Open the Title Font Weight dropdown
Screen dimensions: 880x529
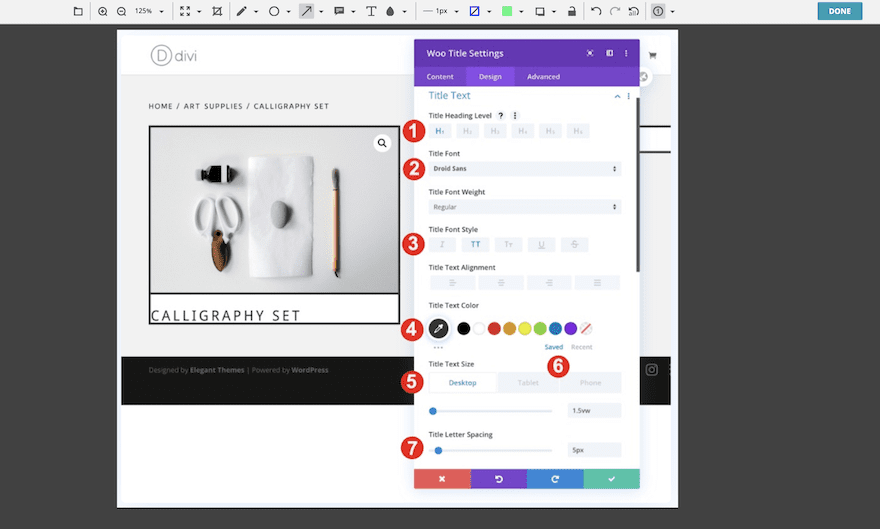point(524,207)
